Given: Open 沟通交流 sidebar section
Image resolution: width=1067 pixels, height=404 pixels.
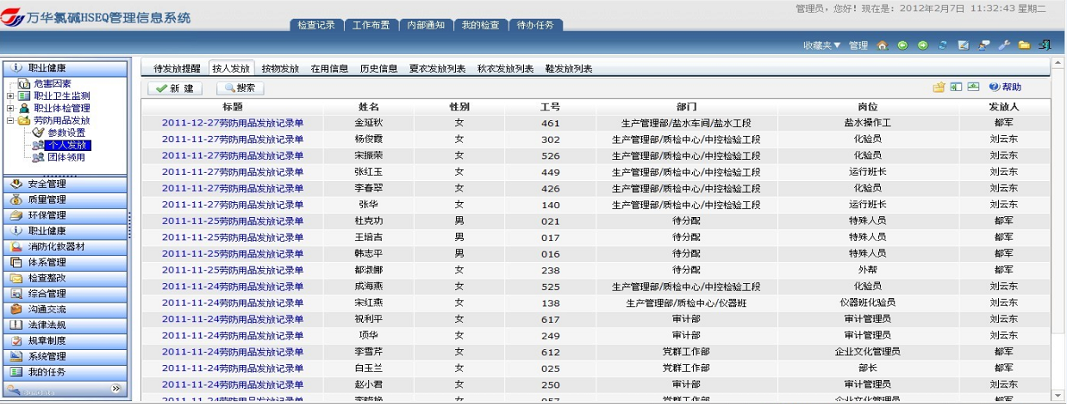Looking at the screenshot, I should point(65,309).
